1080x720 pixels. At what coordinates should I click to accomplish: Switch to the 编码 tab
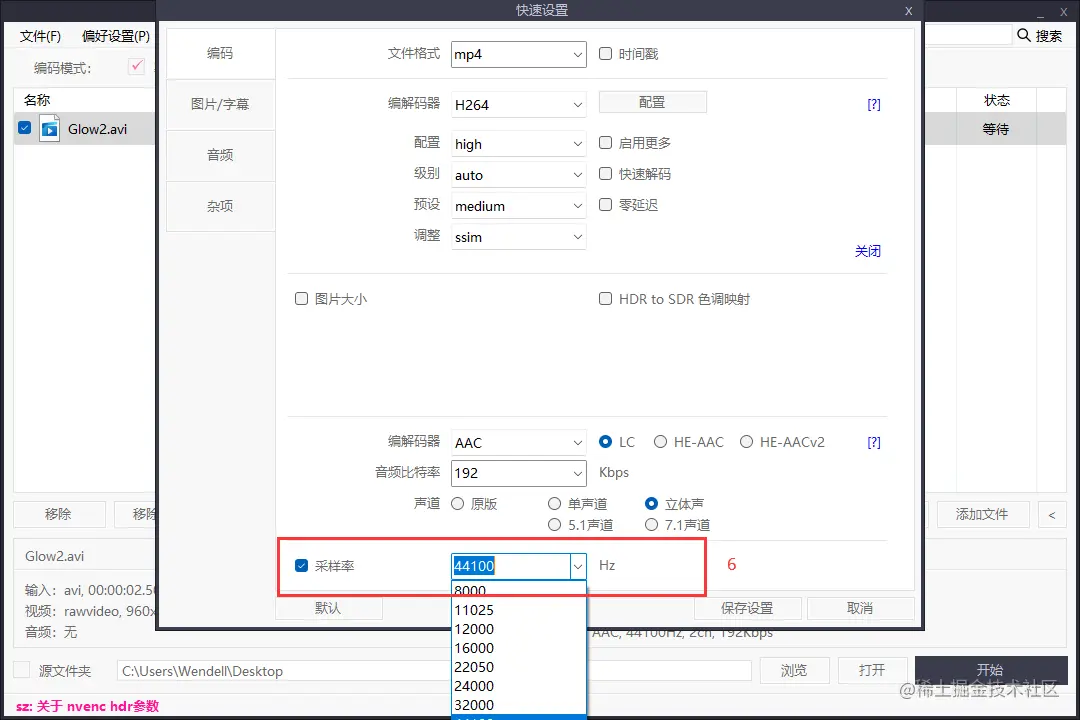coord(220,54)
